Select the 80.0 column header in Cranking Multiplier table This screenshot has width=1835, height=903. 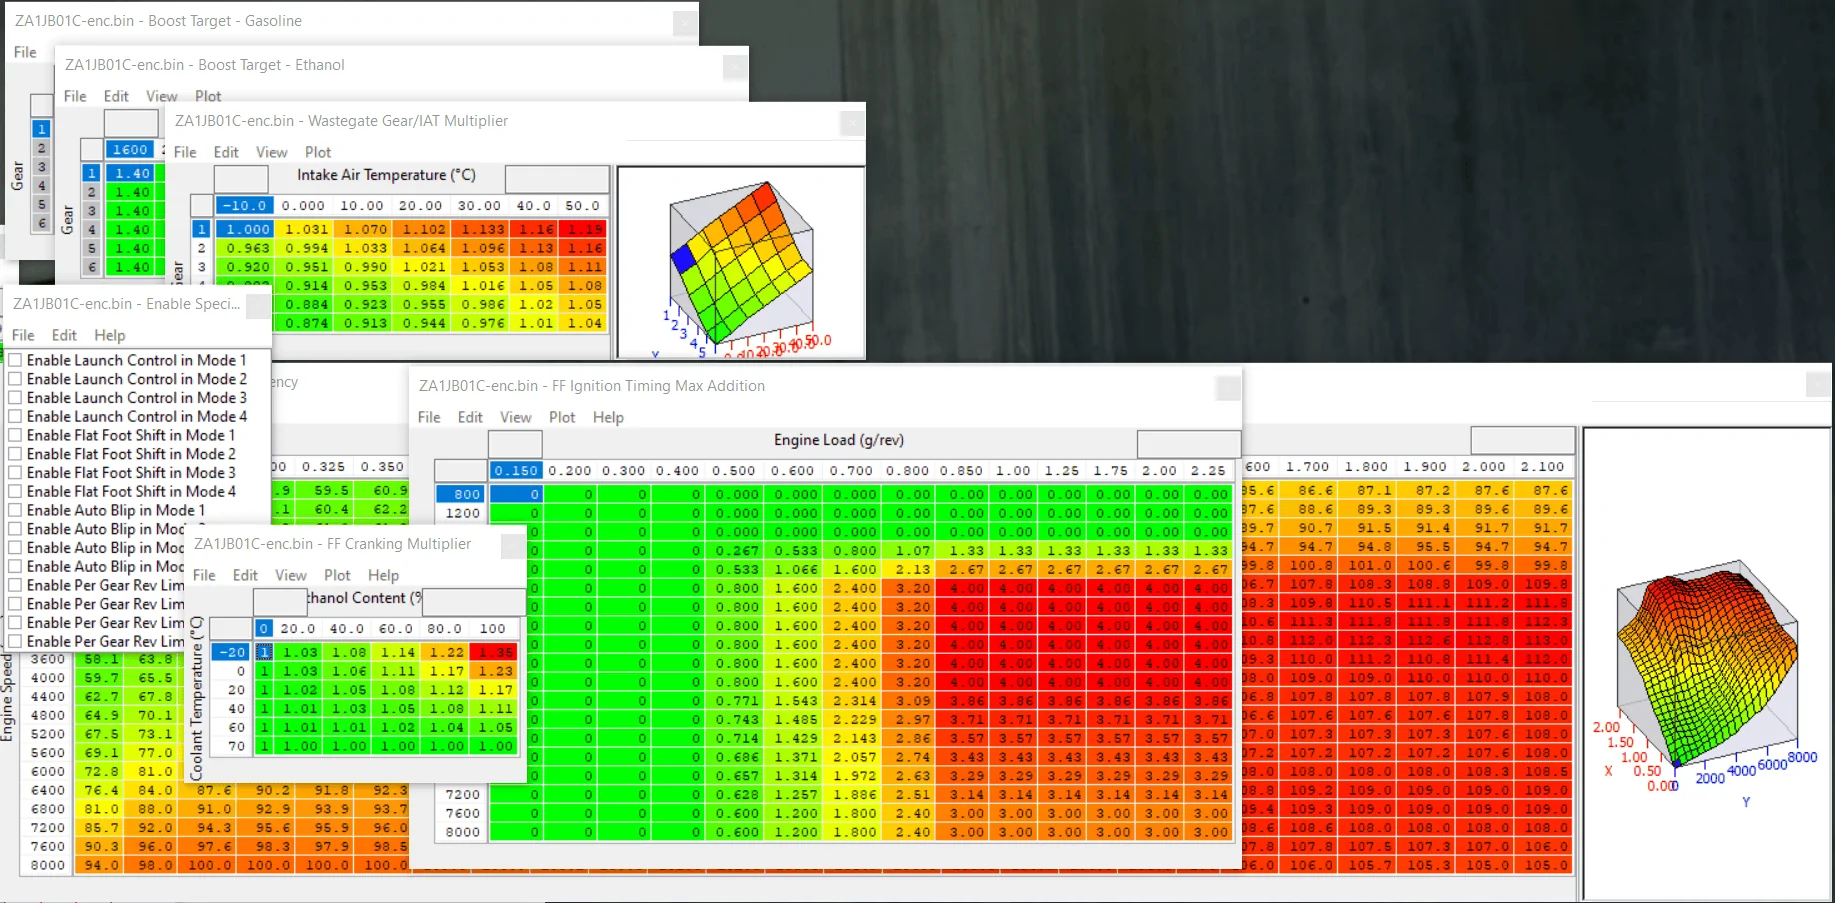[443, 628]
